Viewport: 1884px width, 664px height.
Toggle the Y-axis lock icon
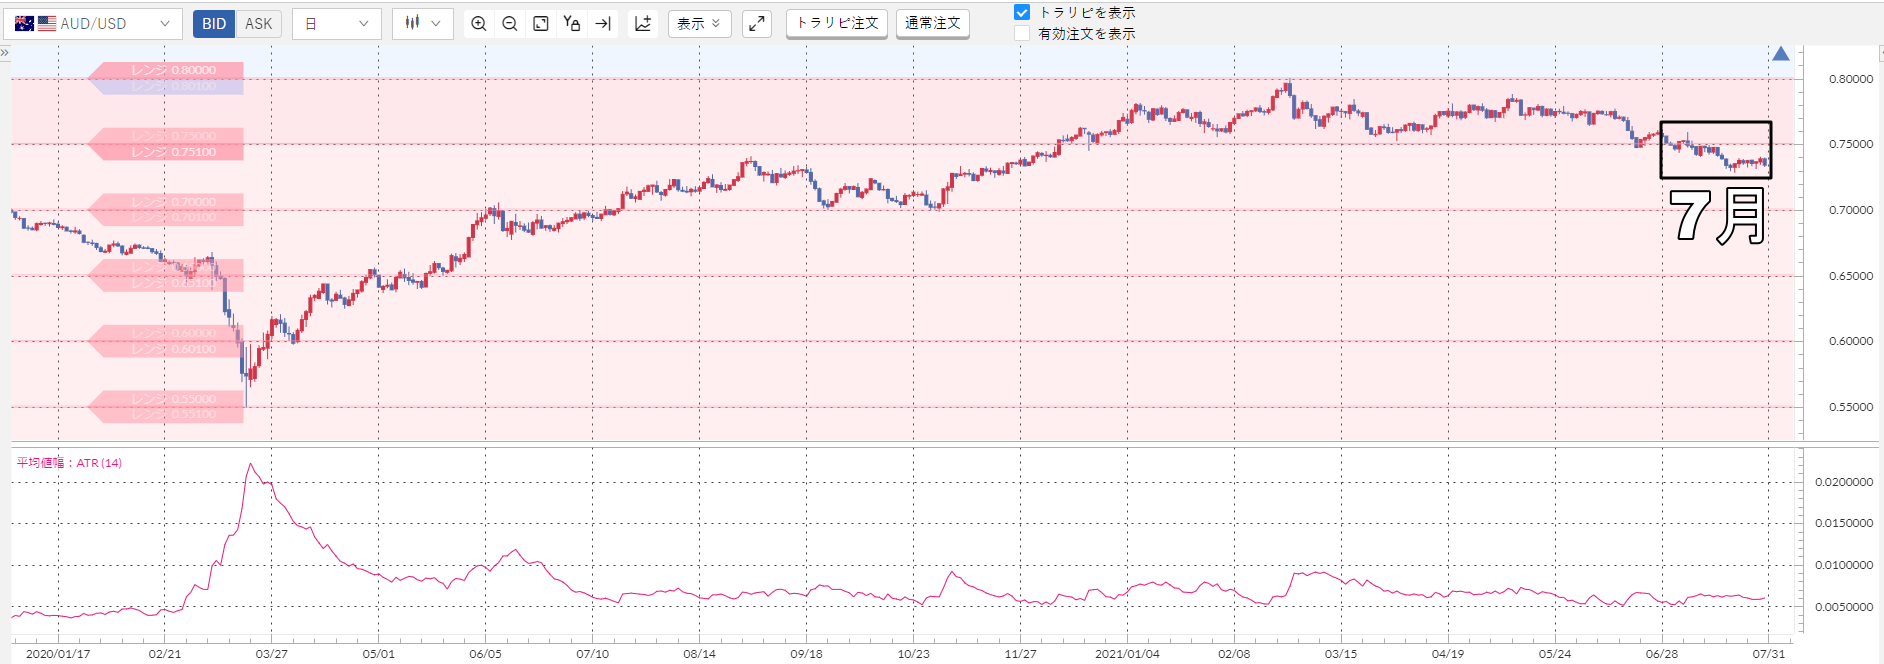(572, 24)
